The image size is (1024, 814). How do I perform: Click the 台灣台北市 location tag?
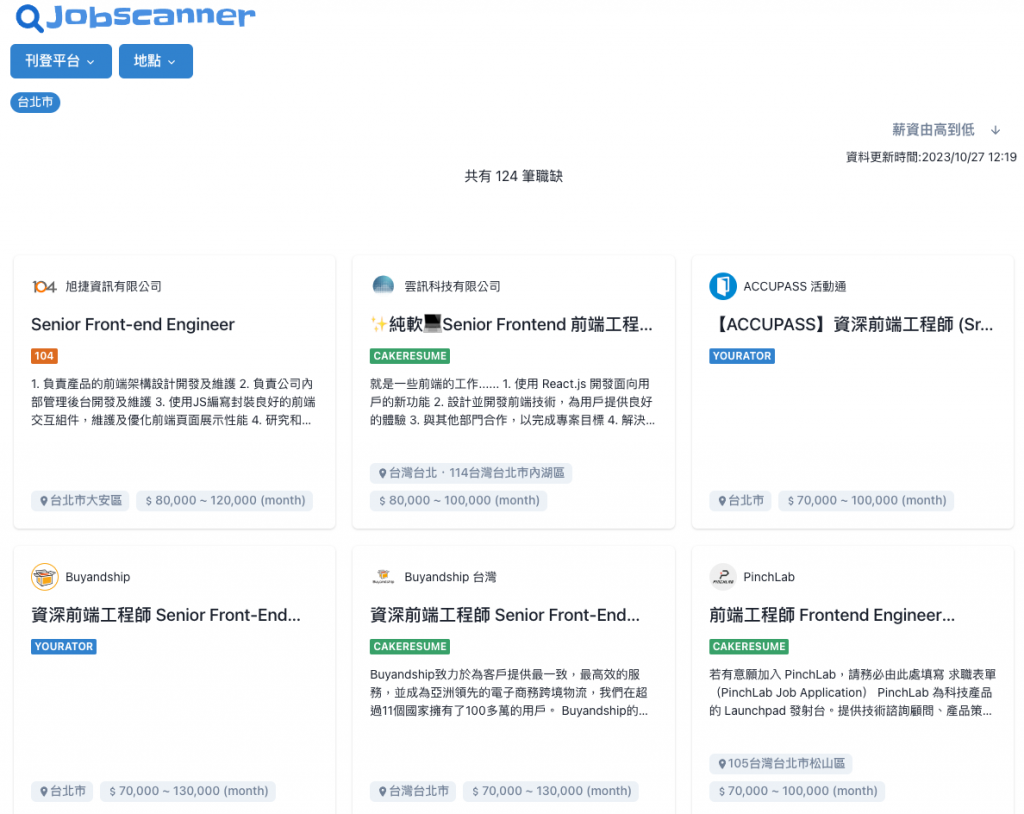413,791
